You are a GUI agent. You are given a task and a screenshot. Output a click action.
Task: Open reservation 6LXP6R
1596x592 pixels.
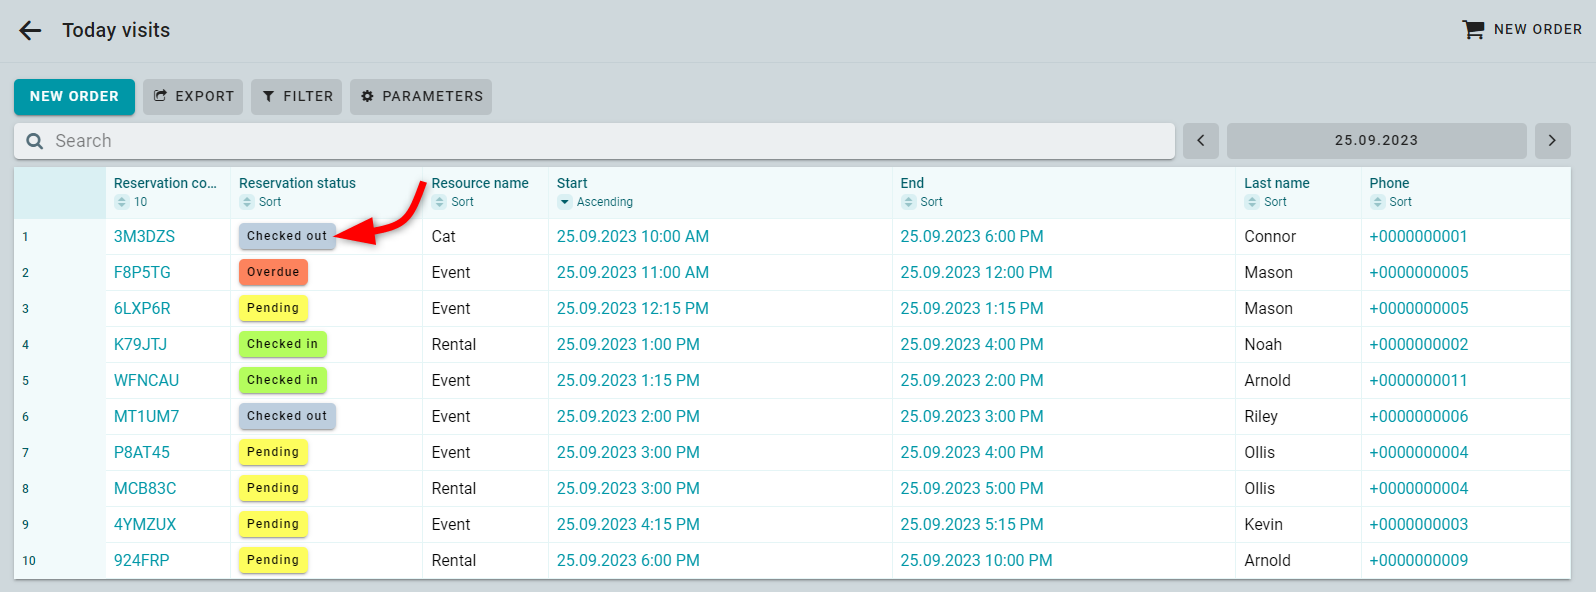point(142,309)
